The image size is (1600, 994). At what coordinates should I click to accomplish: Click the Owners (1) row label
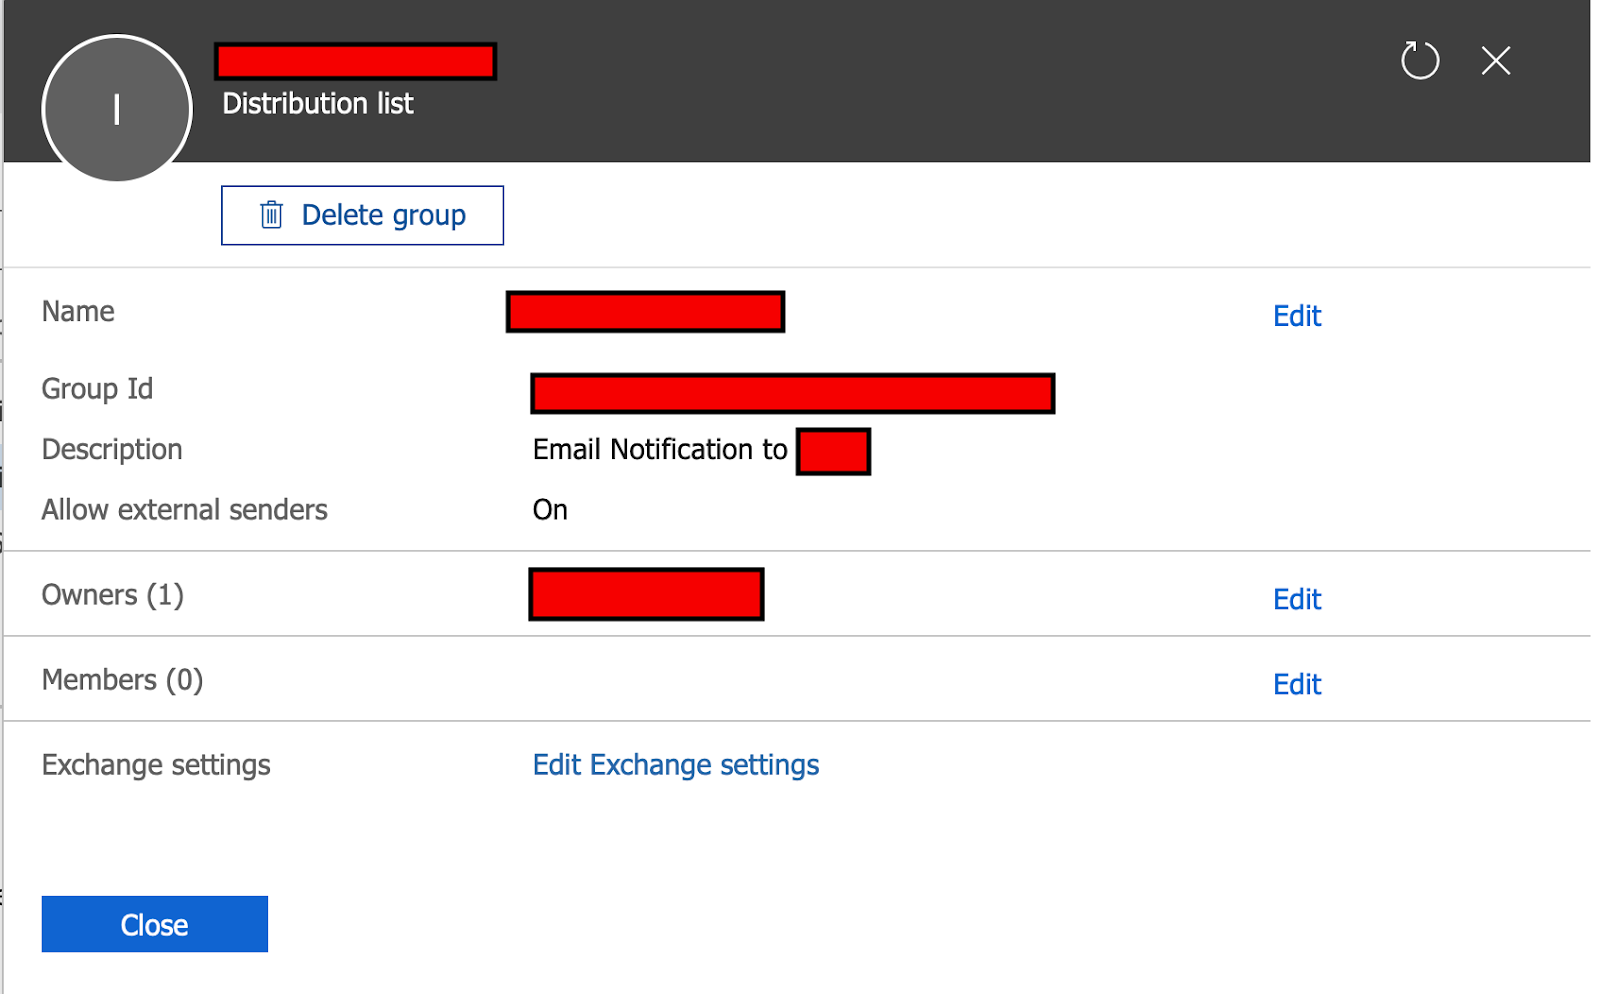click(x=111, y=594)
